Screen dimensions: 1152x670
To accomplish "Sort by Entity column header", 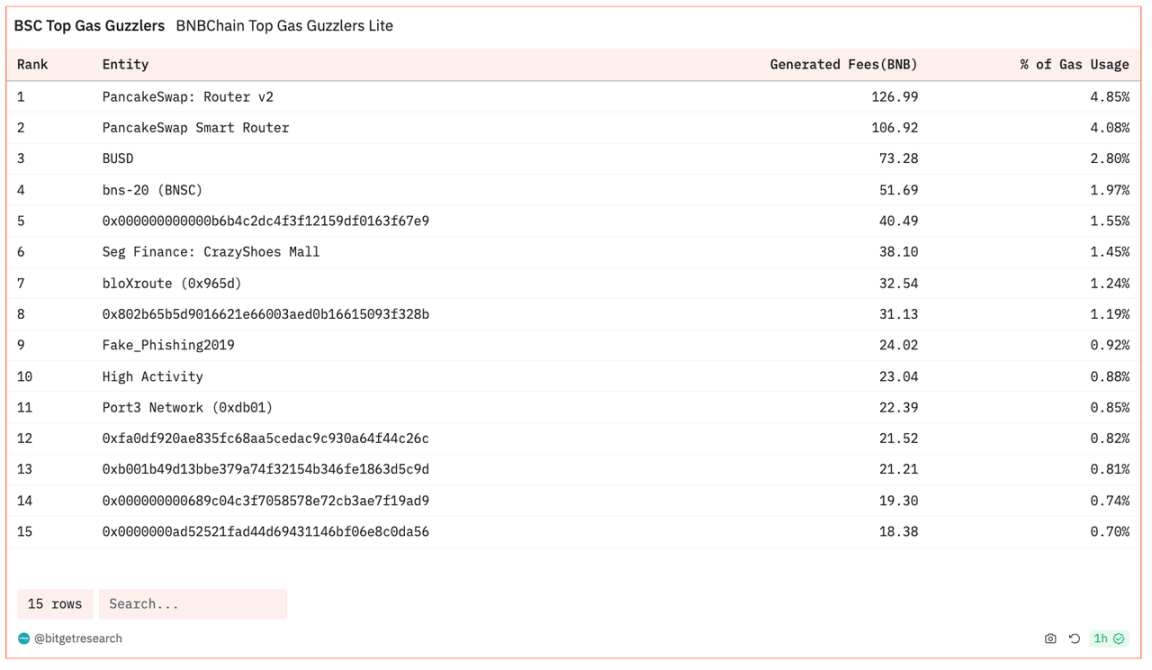I will tap(125, 65).
